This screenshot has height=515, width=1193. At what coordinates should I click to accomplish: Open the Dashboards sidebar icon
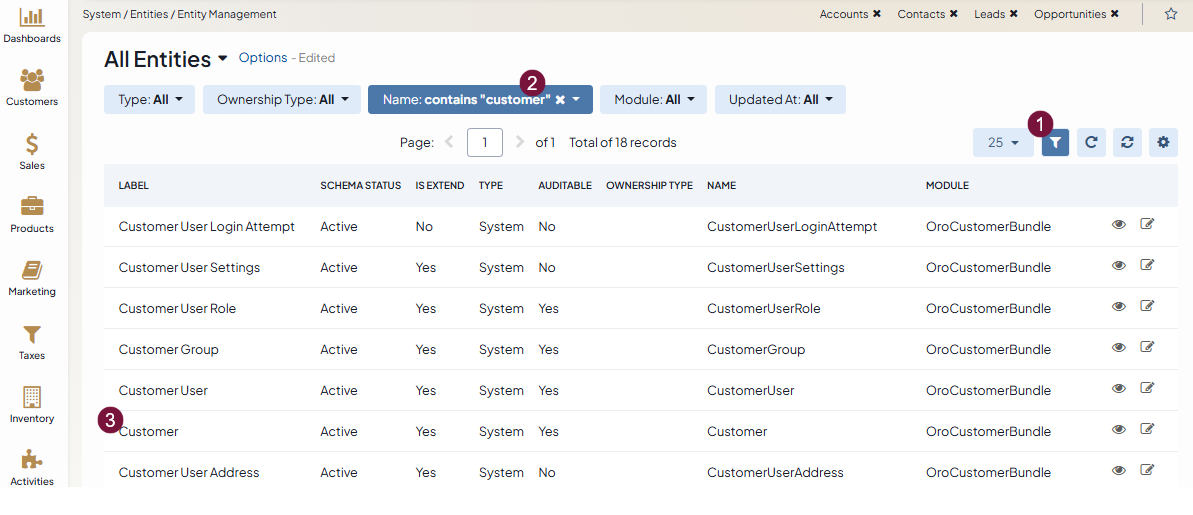tap(32, 18)
